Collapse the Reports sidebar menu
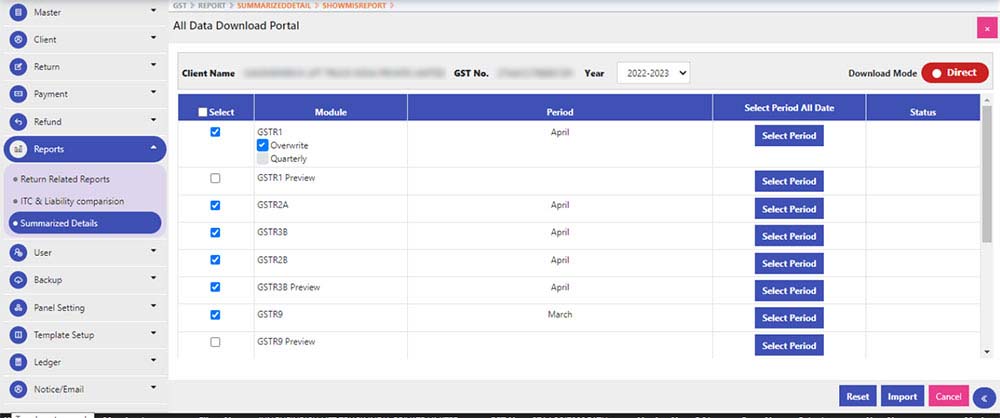Screen dimensions: 1000x418 pos(153,148)
